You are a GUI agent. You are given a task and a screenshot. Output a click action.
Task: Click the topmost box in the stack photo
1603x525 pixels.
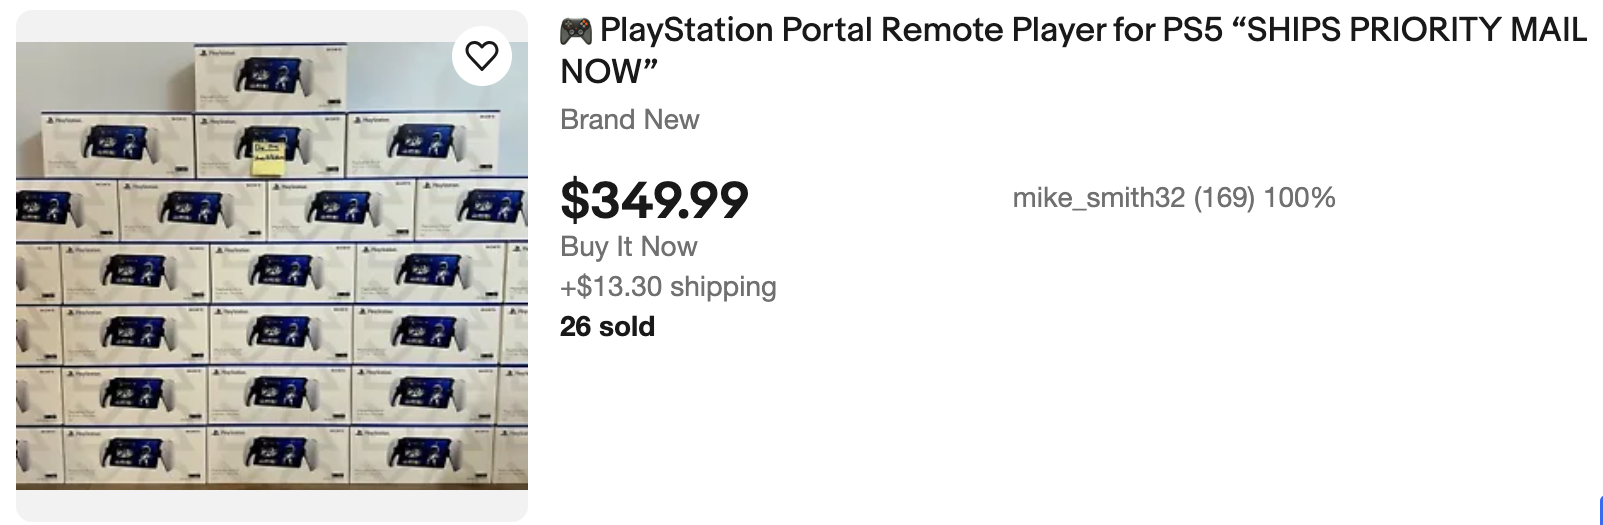(x=271, y=77)
